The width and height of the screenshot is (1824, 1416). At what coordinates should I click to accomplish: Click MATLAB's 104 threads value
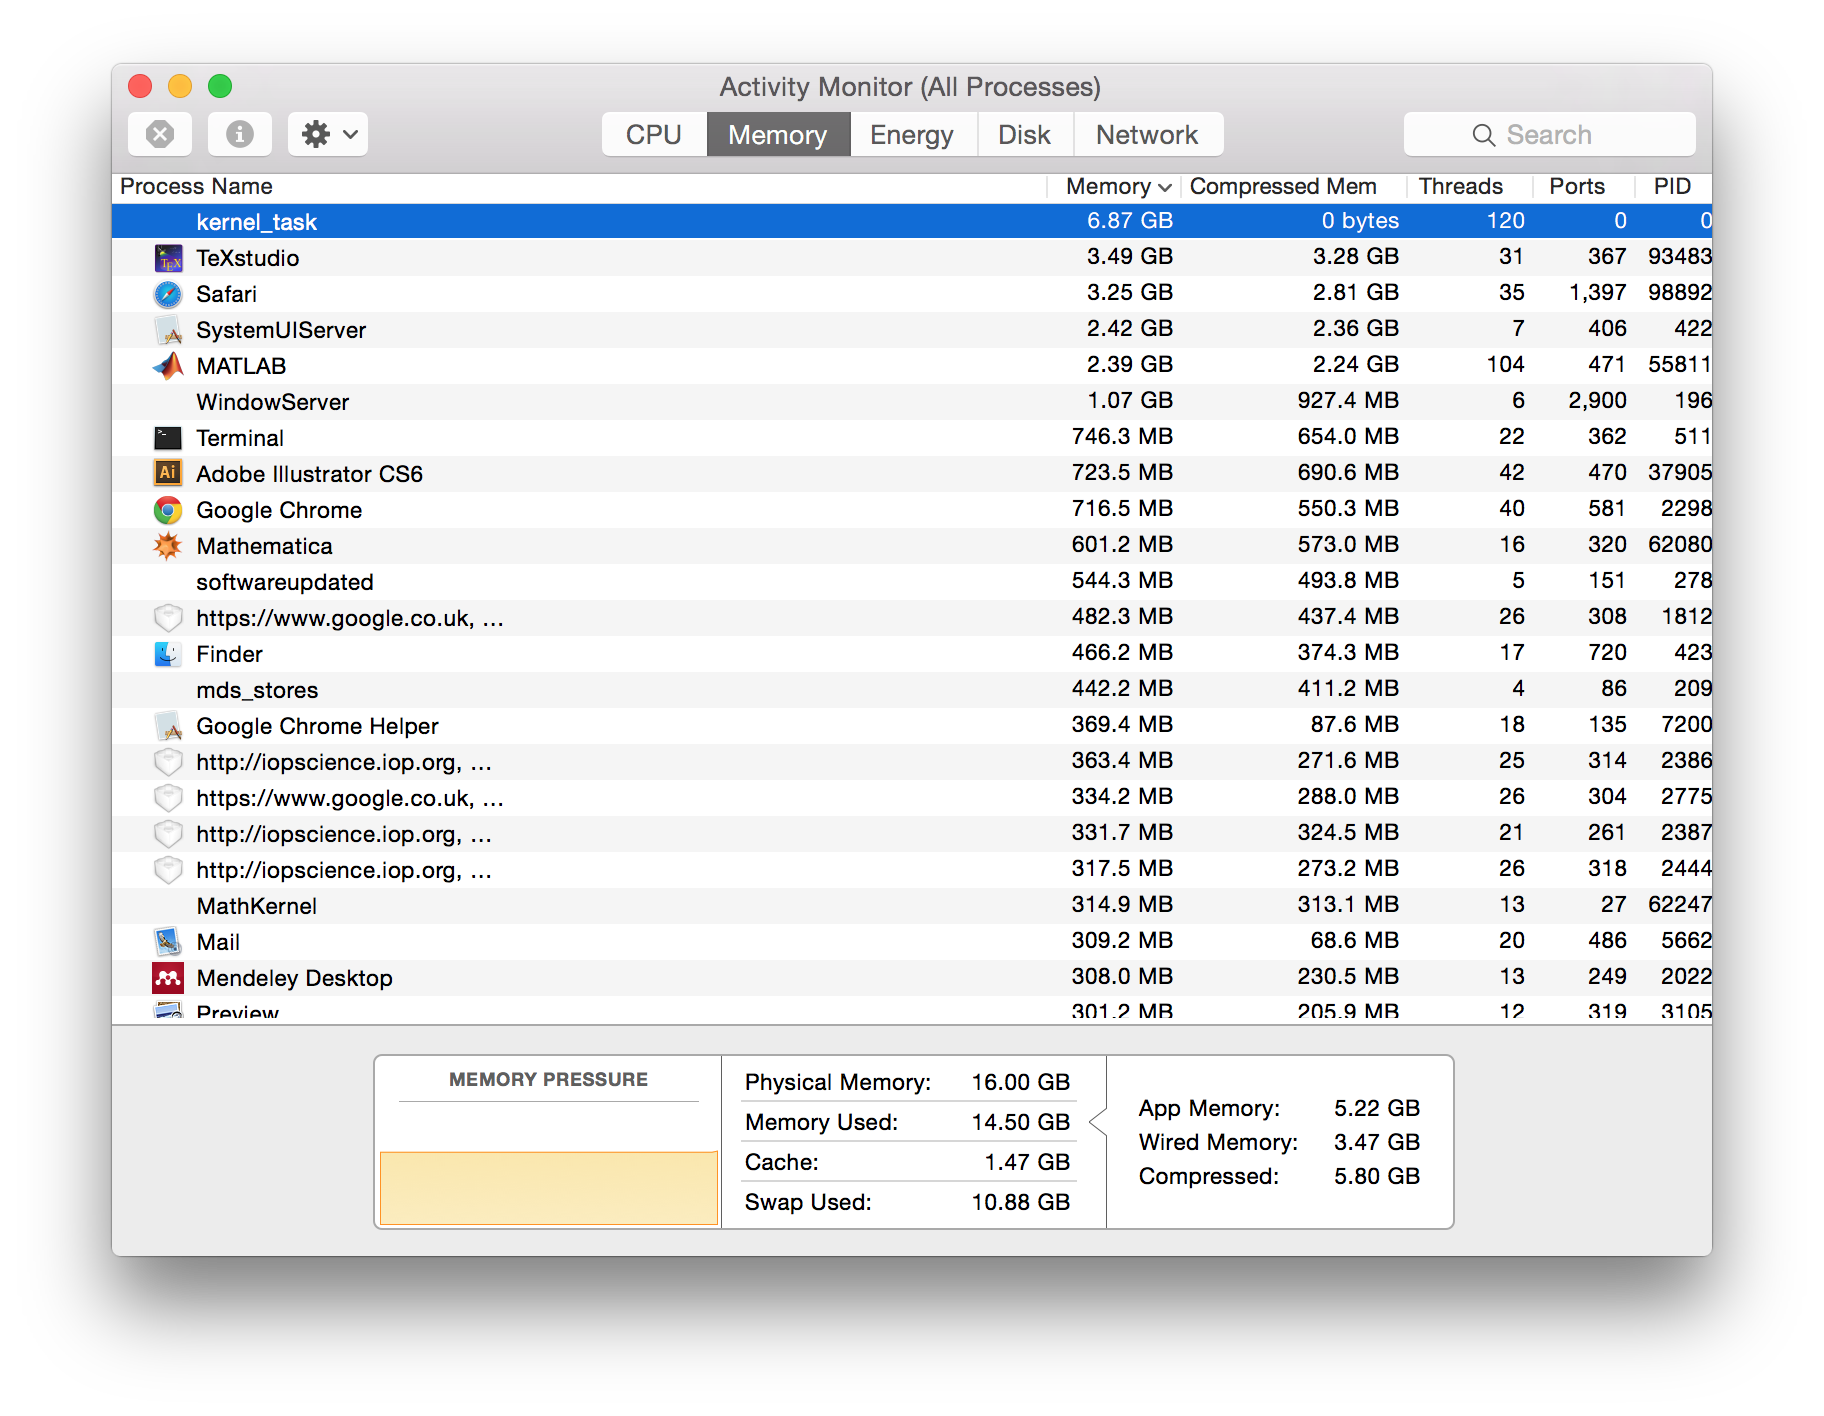pyautogui.click(x=1505, y=364)
